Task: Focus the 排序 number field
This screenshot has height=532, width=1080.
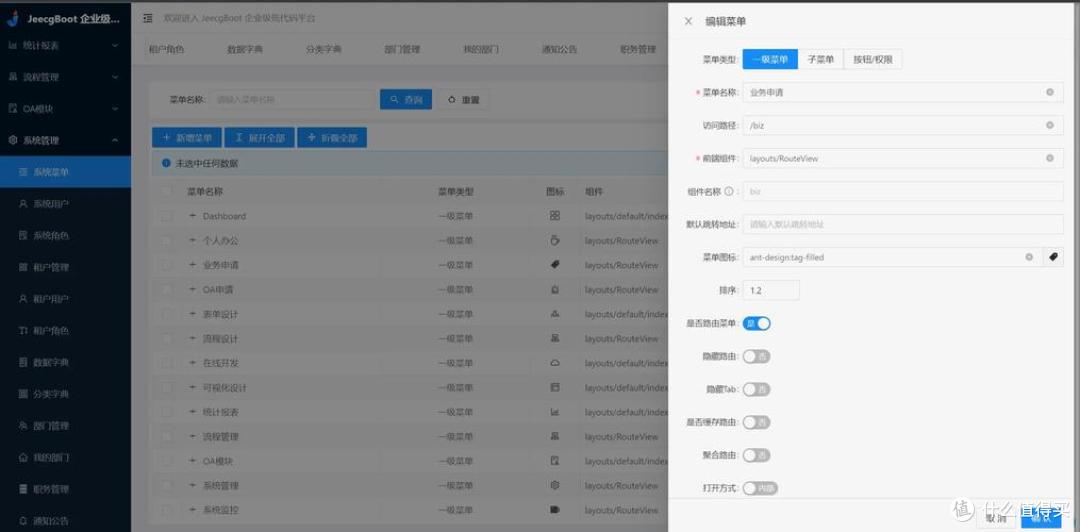Action: click(x=771, y=290)
